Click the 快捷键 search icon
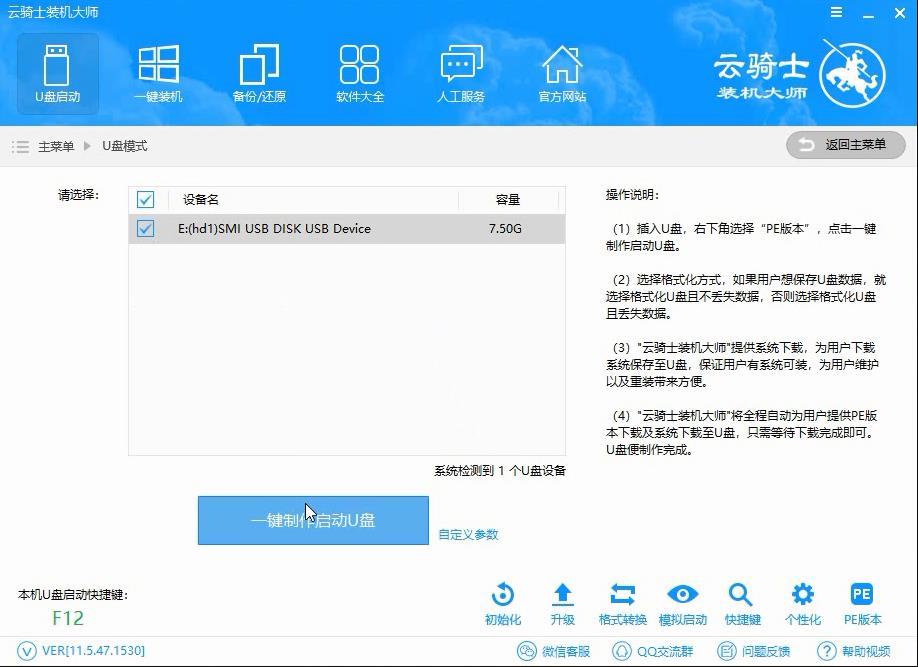918x667 pixels. (741, 595)
